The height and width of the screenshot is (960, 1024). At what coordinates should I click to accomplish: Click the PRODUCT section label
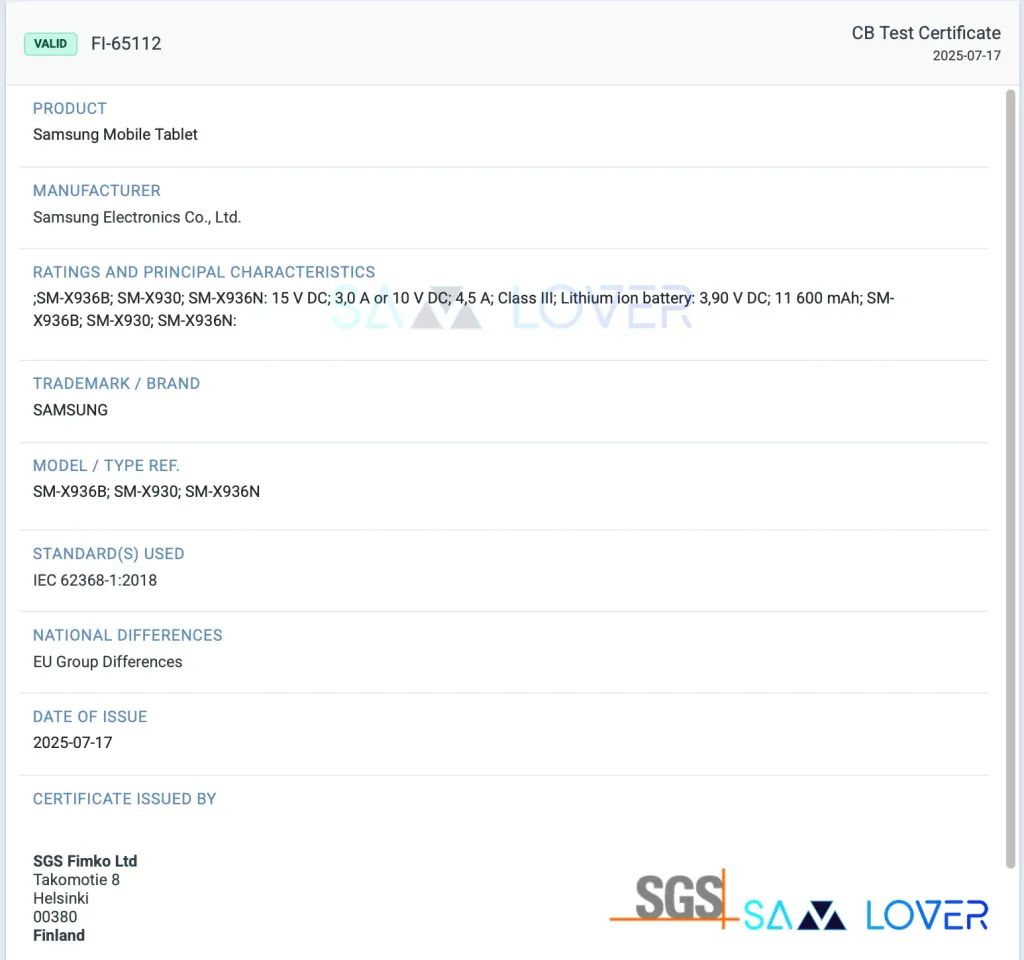(x=69, y=108)
